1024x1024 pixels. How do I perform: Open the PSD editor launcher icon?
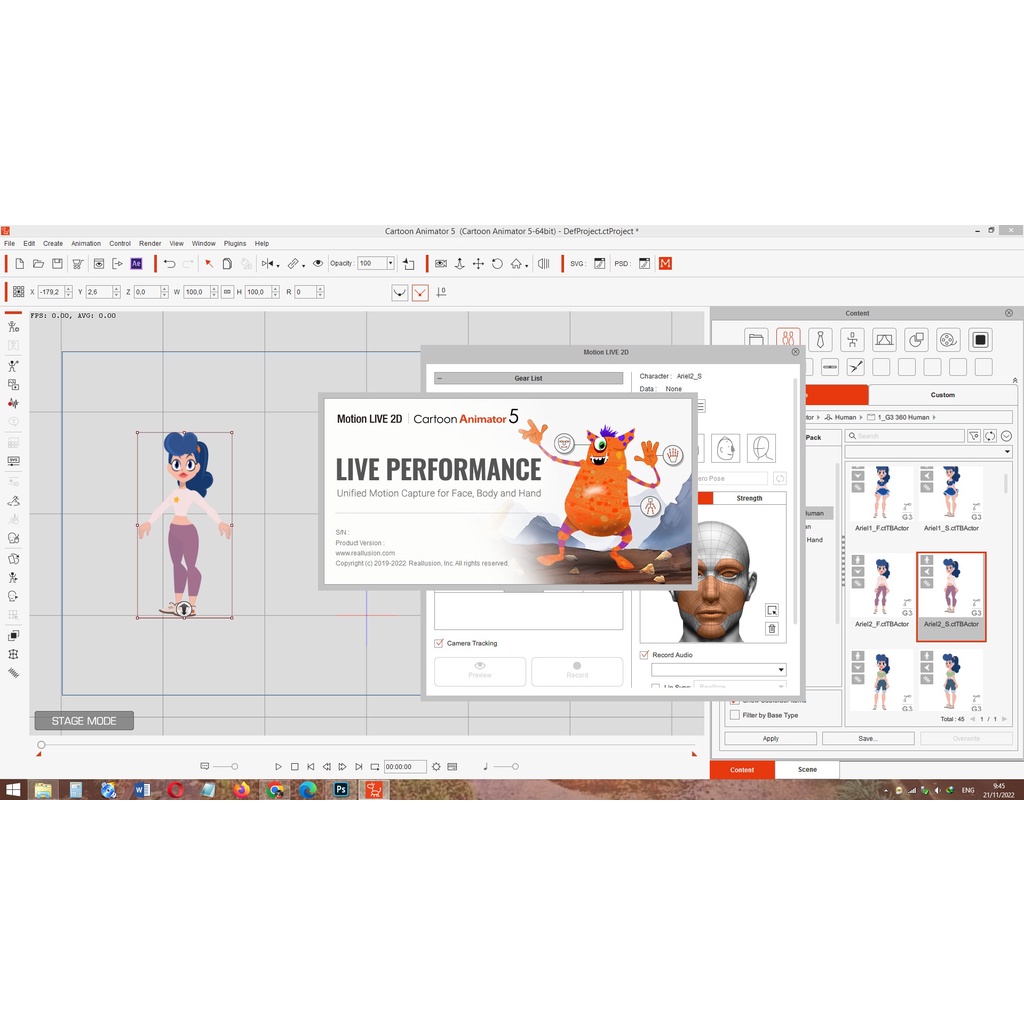coord(645,264)
